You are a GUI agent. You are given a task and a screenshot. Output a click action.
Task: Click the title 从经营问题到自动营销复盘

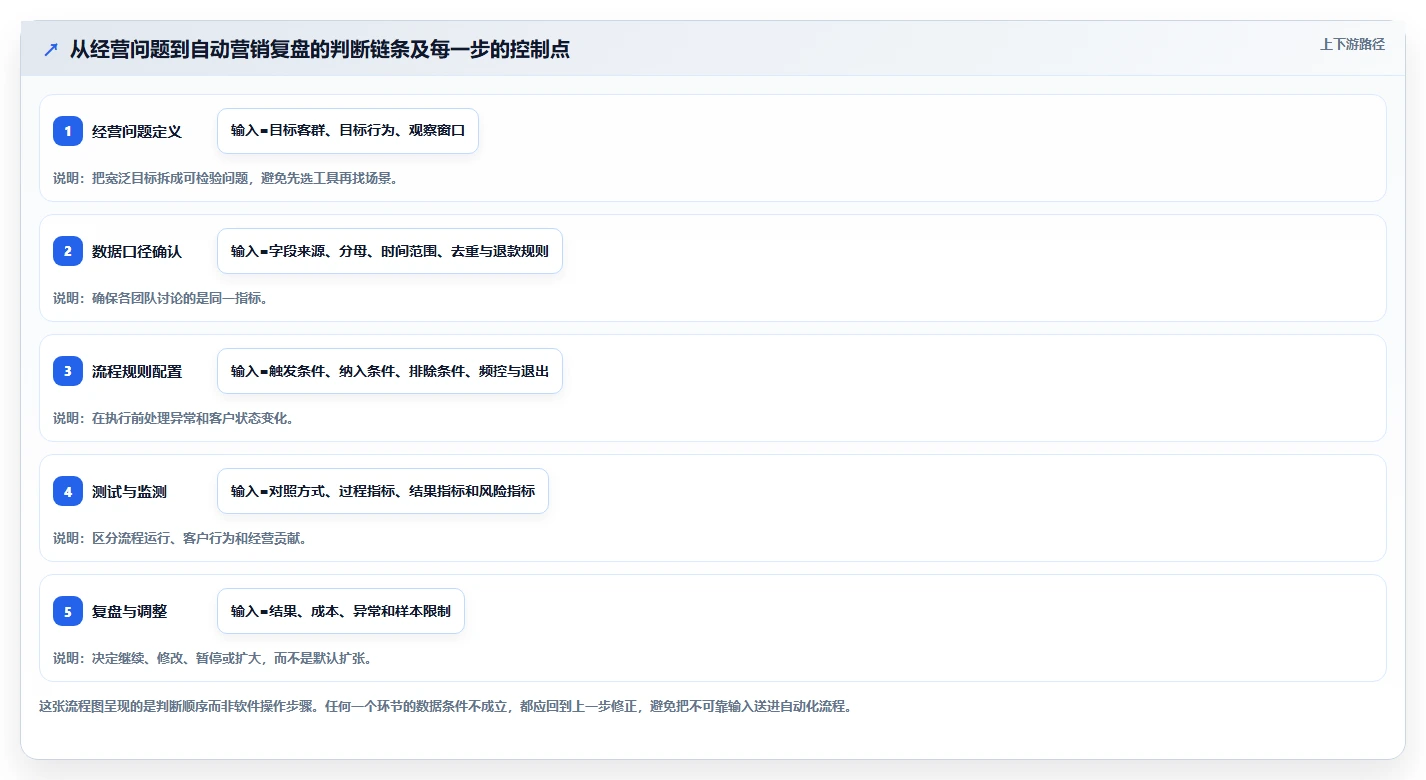(x=320, y=49)
